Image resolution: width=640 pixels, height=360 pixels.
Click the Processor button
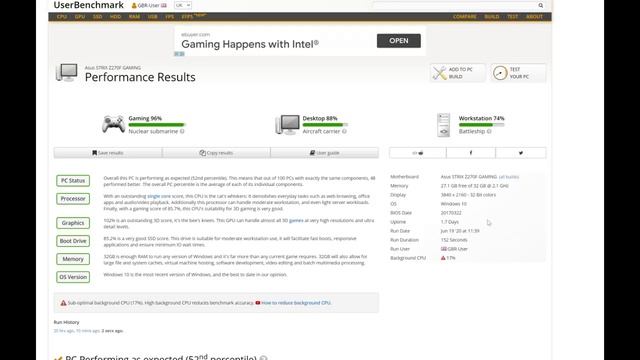[x=73, y=199]
